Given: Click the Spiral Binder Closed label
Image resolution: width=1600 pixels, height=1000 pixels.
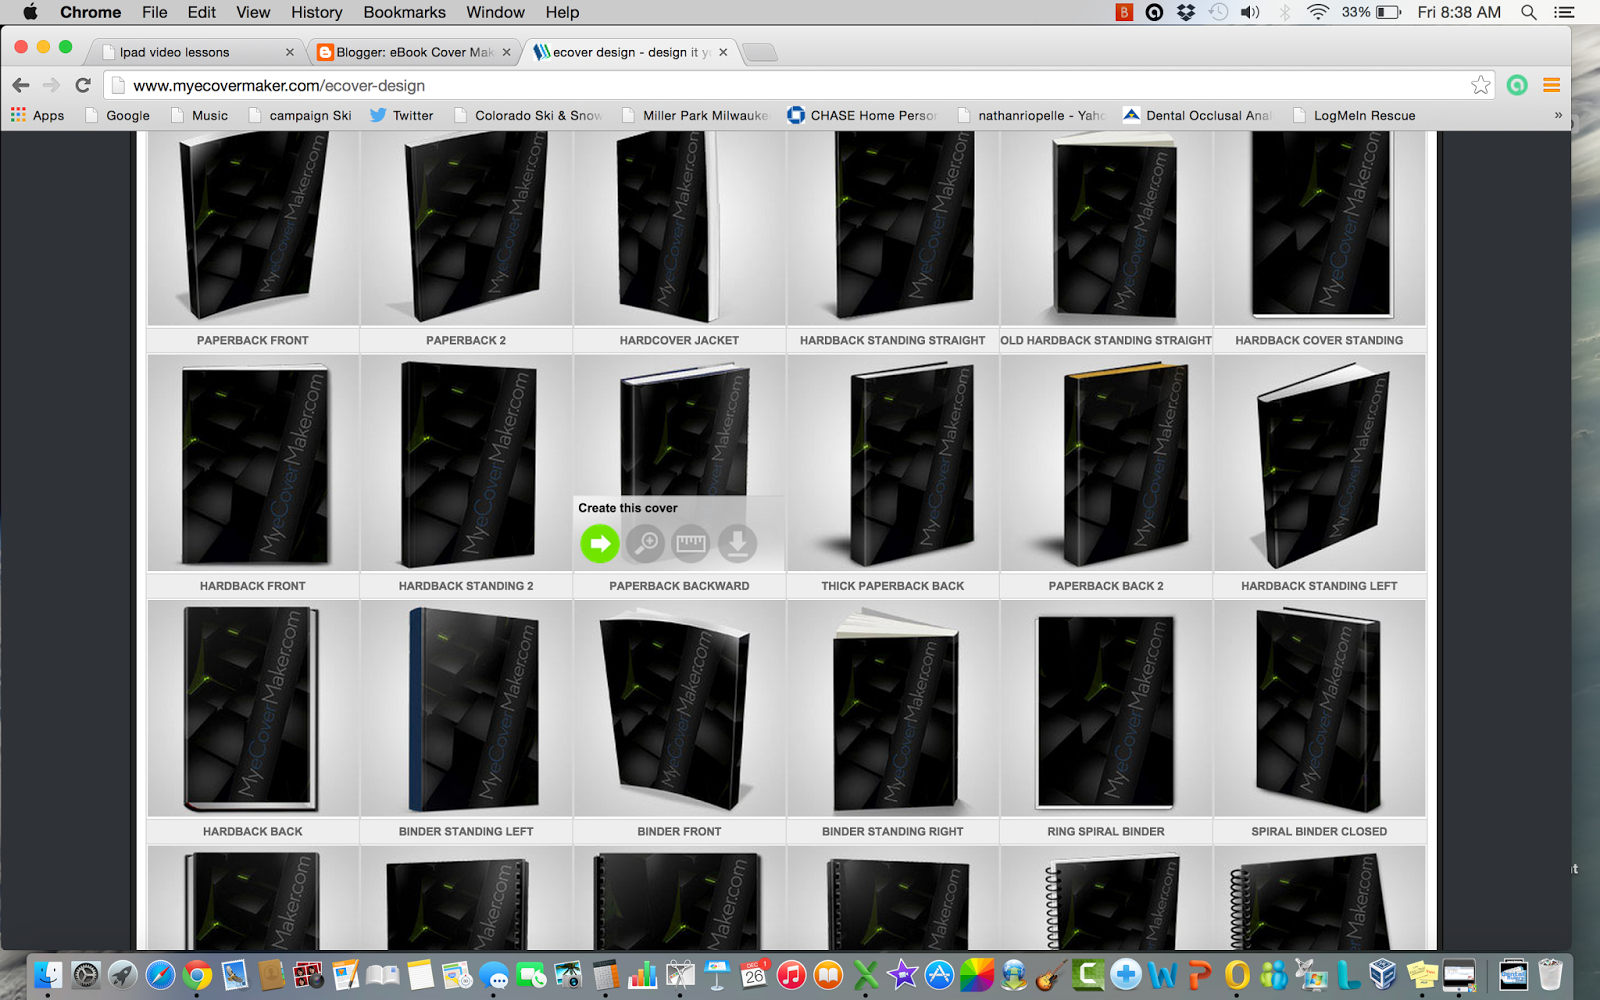Looking at the screenshot, I should (x=1319, y=831).
